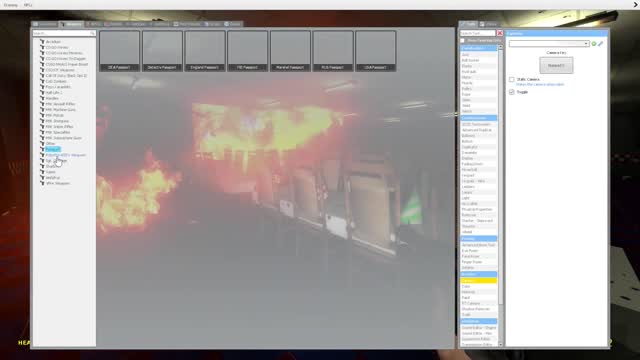This screenshot has height=360, width=640.
Task: Select the Shadow Remover tool
Action: (479, 309)
